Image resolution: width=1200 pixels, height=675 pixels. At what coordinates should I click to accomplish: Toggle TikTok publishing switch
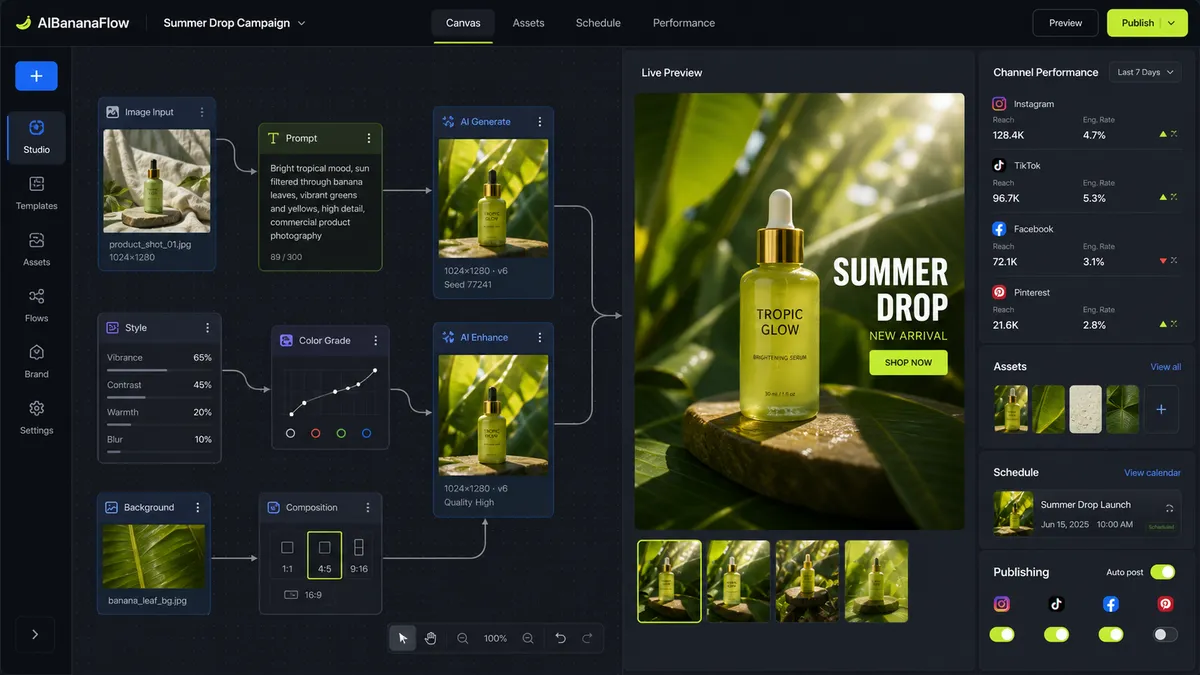click(x=1056, y=634)
